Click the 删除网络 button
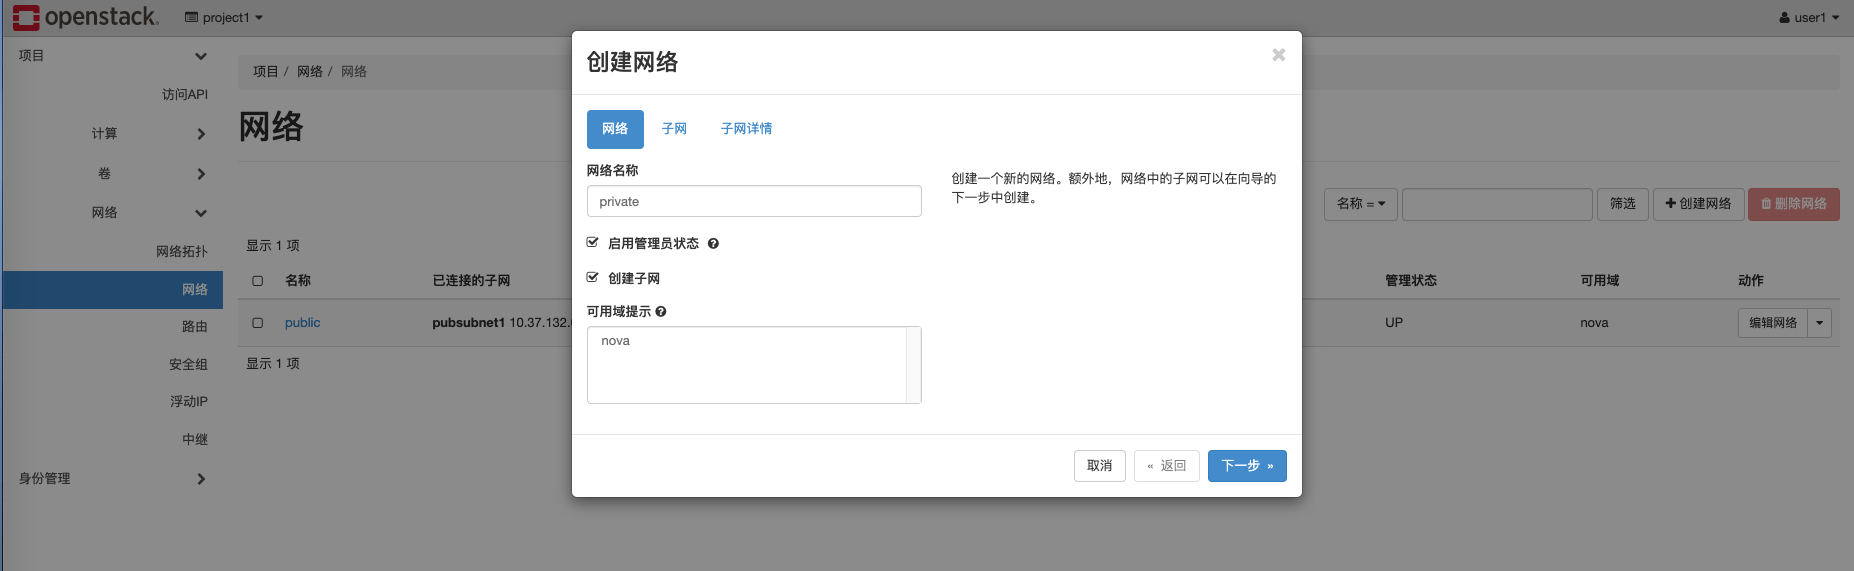 click(x=1793, y=204)
